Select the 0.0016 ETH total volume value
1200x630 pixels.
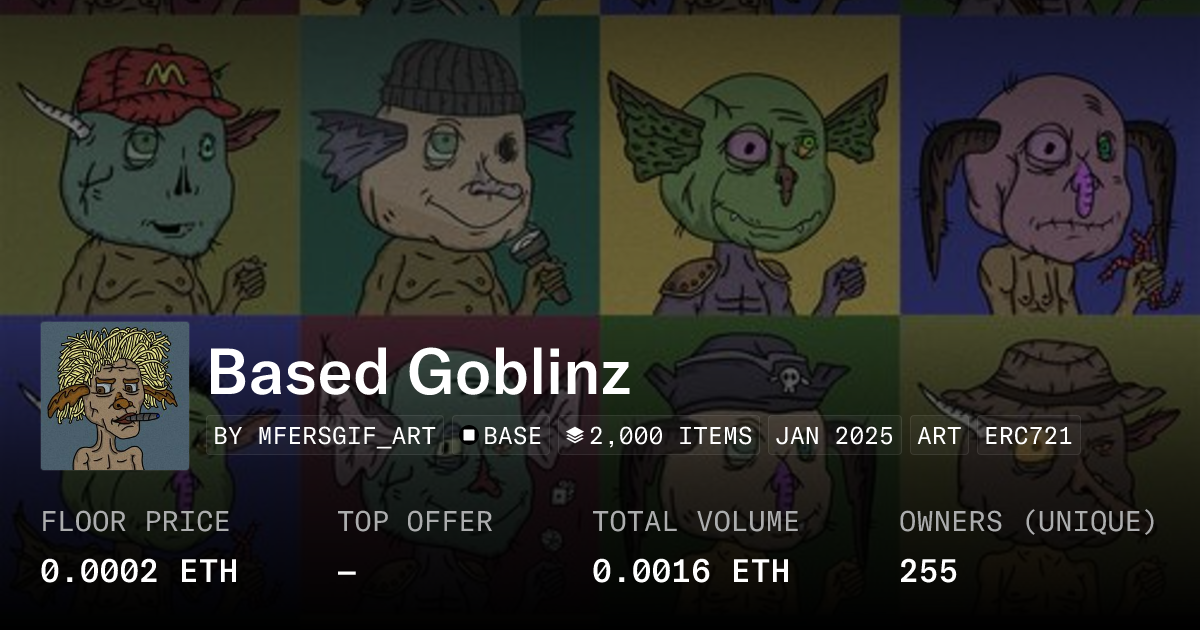(x=690, y=571)
